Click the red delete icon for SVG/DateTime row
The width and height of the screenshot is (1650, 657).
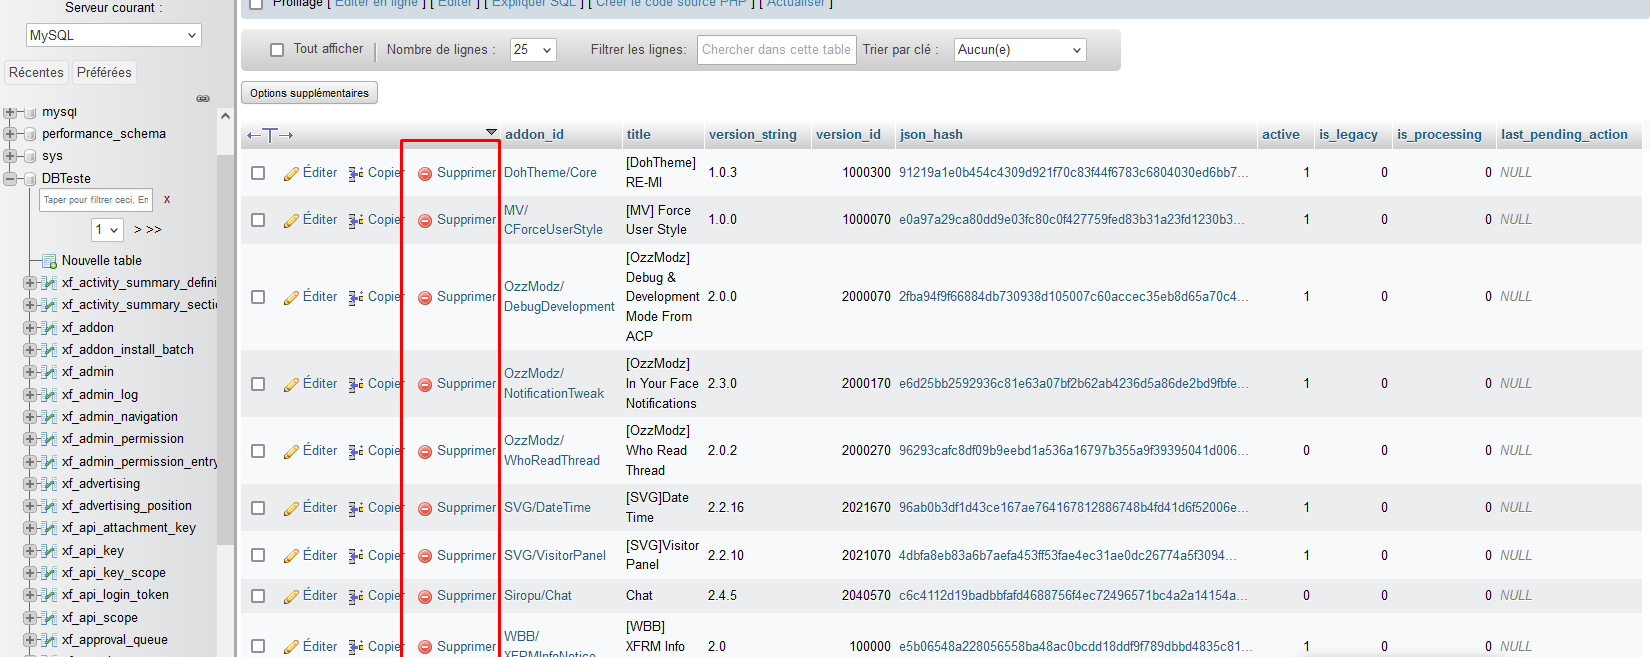click(425, 509)
